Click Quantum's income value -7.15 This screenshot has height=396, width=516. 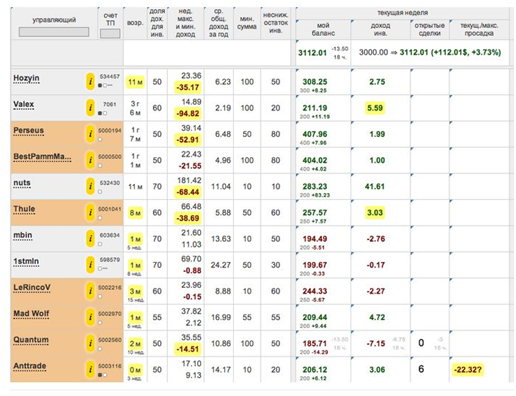point(376,343)
